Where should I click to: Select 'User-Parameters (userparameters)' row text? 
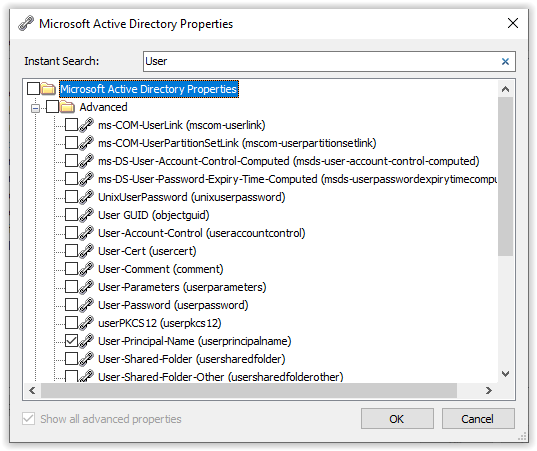point(182,287)
